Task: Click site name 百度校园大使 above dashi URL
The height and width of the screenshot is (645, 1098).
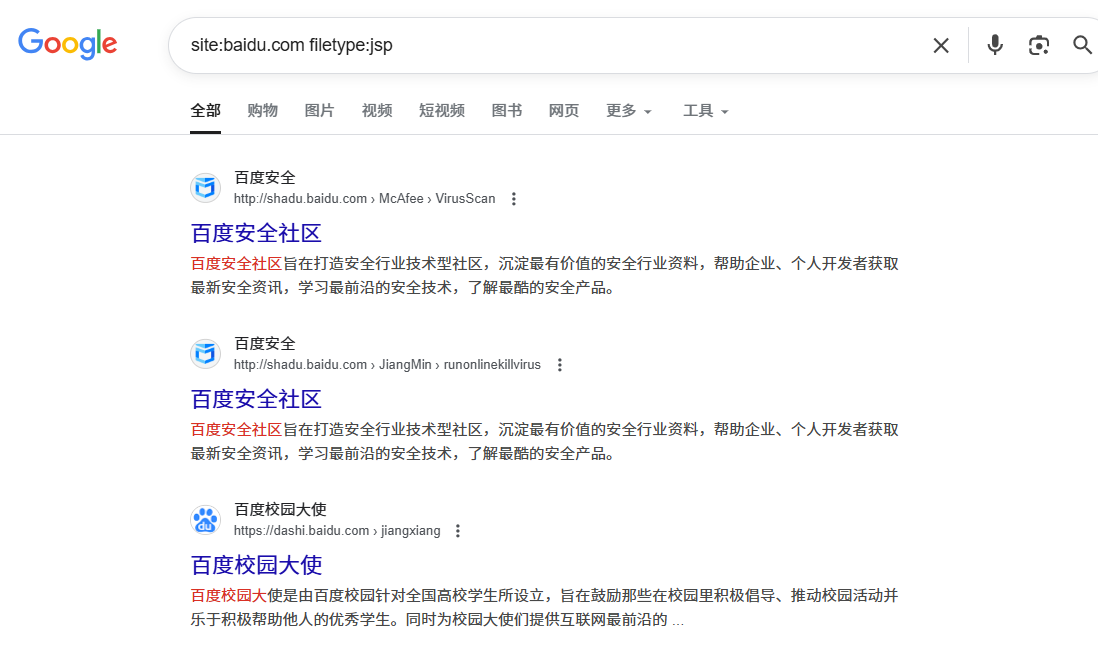Action: [x=280, y=510]
